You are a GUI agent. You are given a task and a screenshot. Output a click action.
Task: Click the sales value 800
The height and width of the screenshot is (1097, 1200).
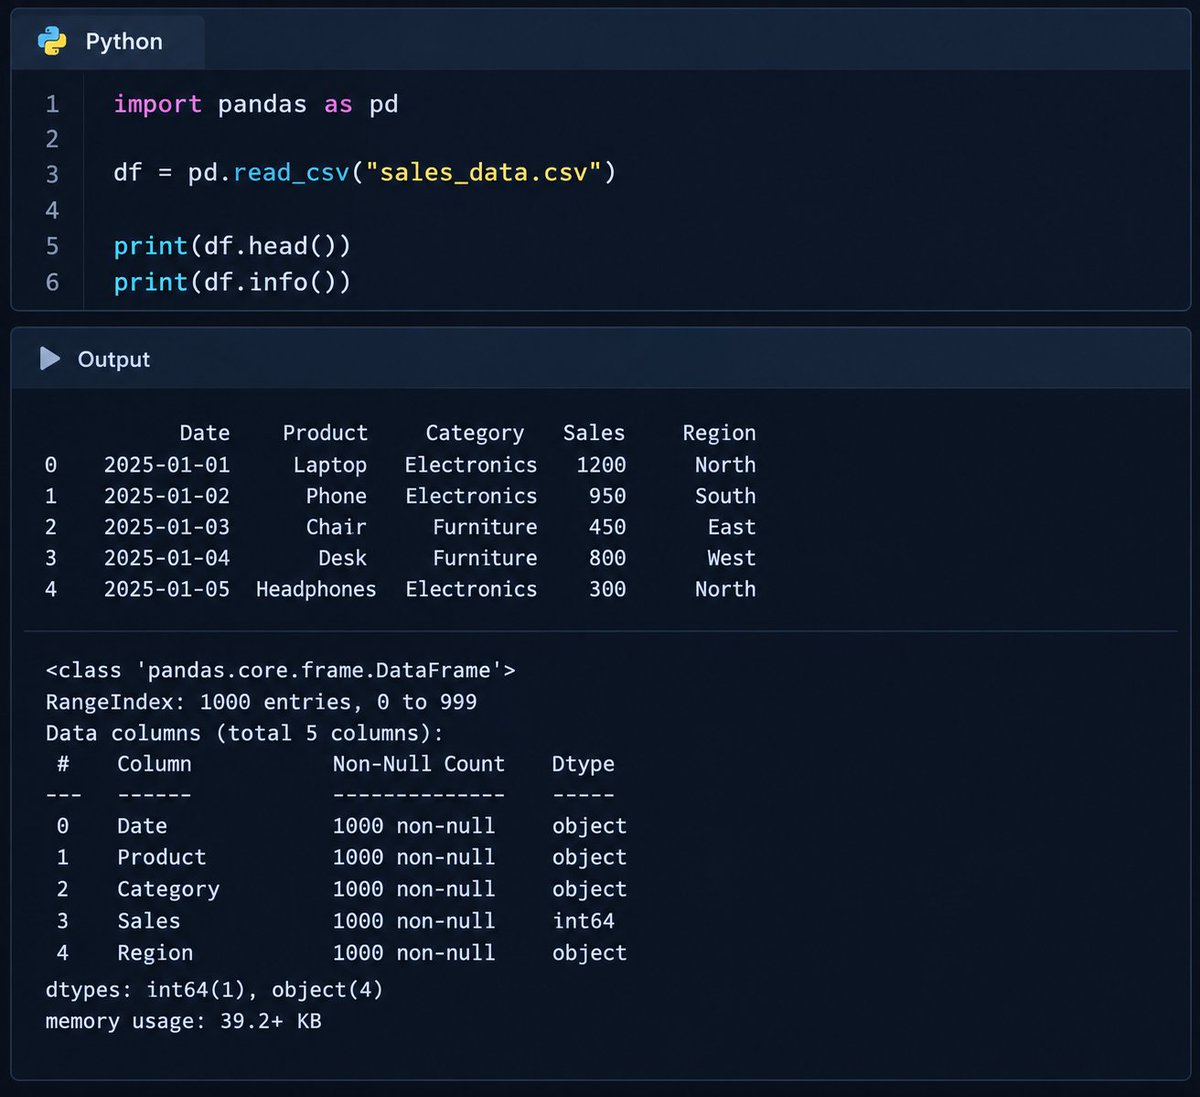(x=607, y=558)
